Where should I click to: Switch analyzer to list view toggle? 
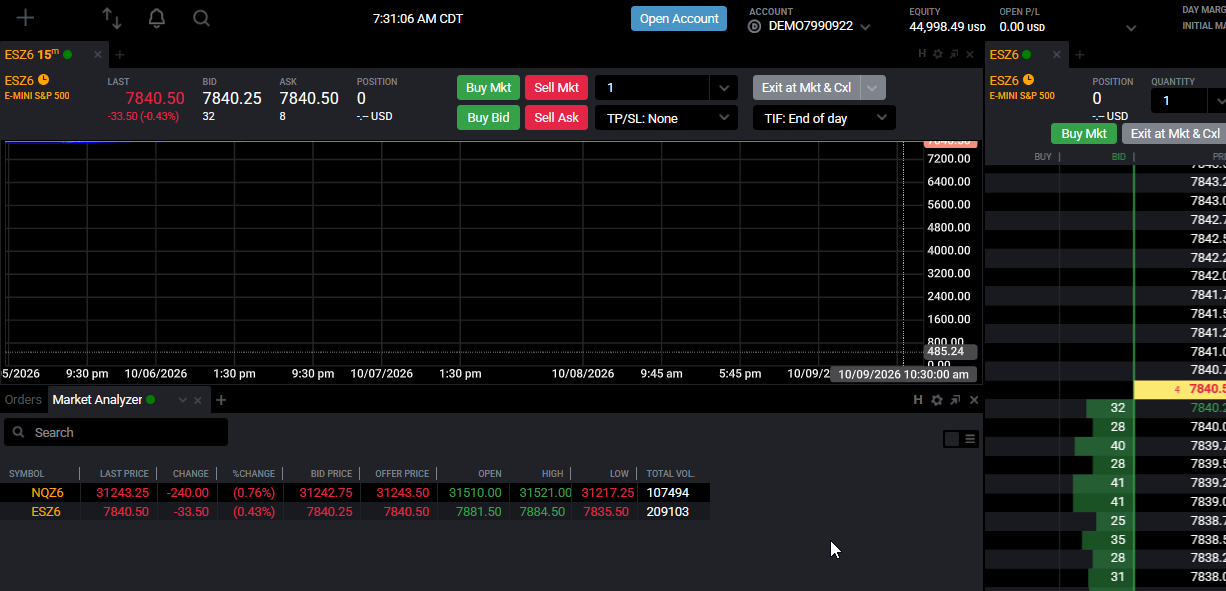[x=970, y=439]
